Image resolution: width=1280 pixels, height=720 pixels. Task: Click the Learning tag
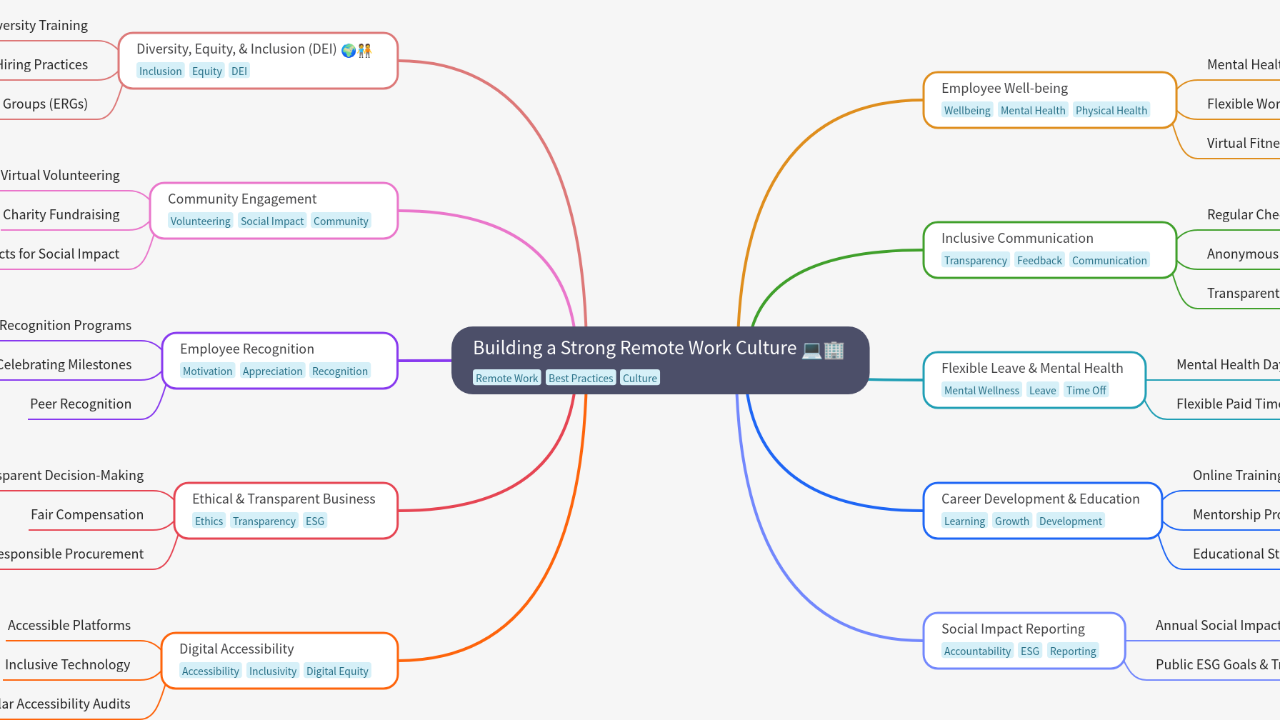(964, 521)
